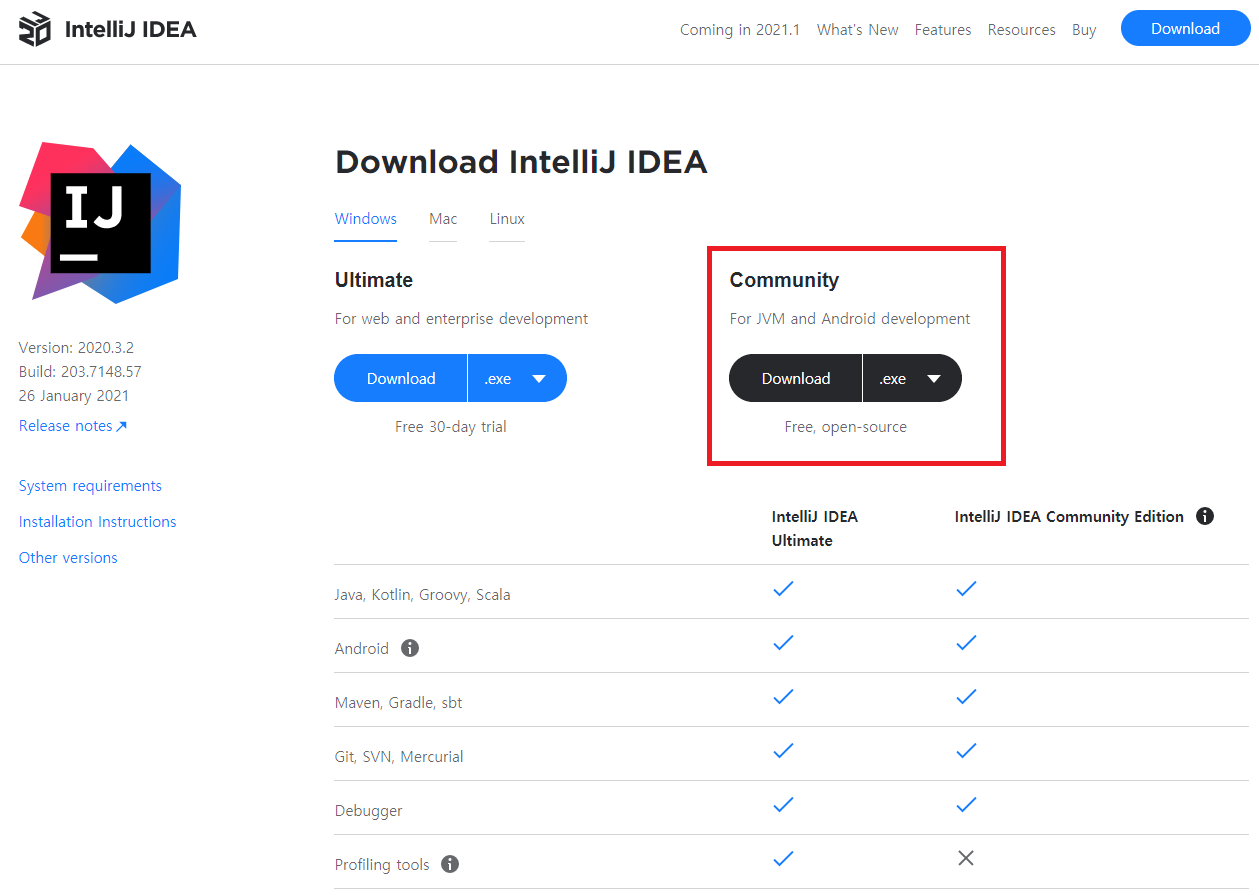
Task: Click Ultimate checkmark in Git, SVN, Mercurial row
Action: tap(784, 751)
